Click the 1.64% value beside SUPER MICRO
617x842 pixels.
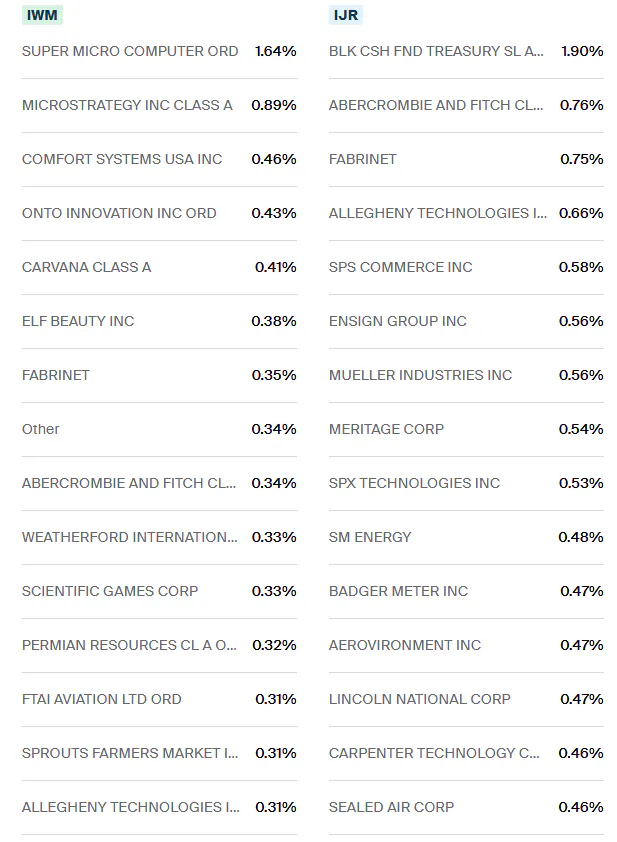275,50
